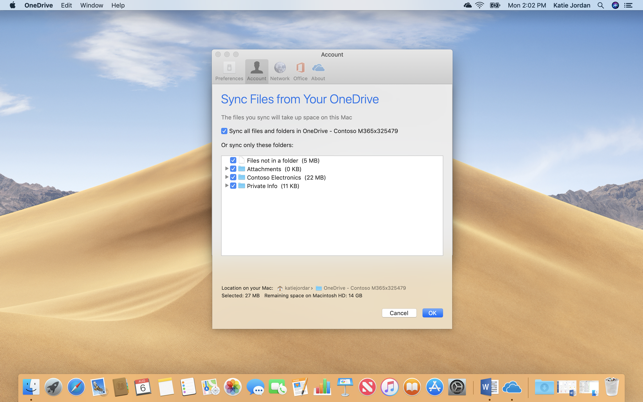Expand the Attachments folder triangle
This screenshot has width=643, height=402.
tap(226, 169)
